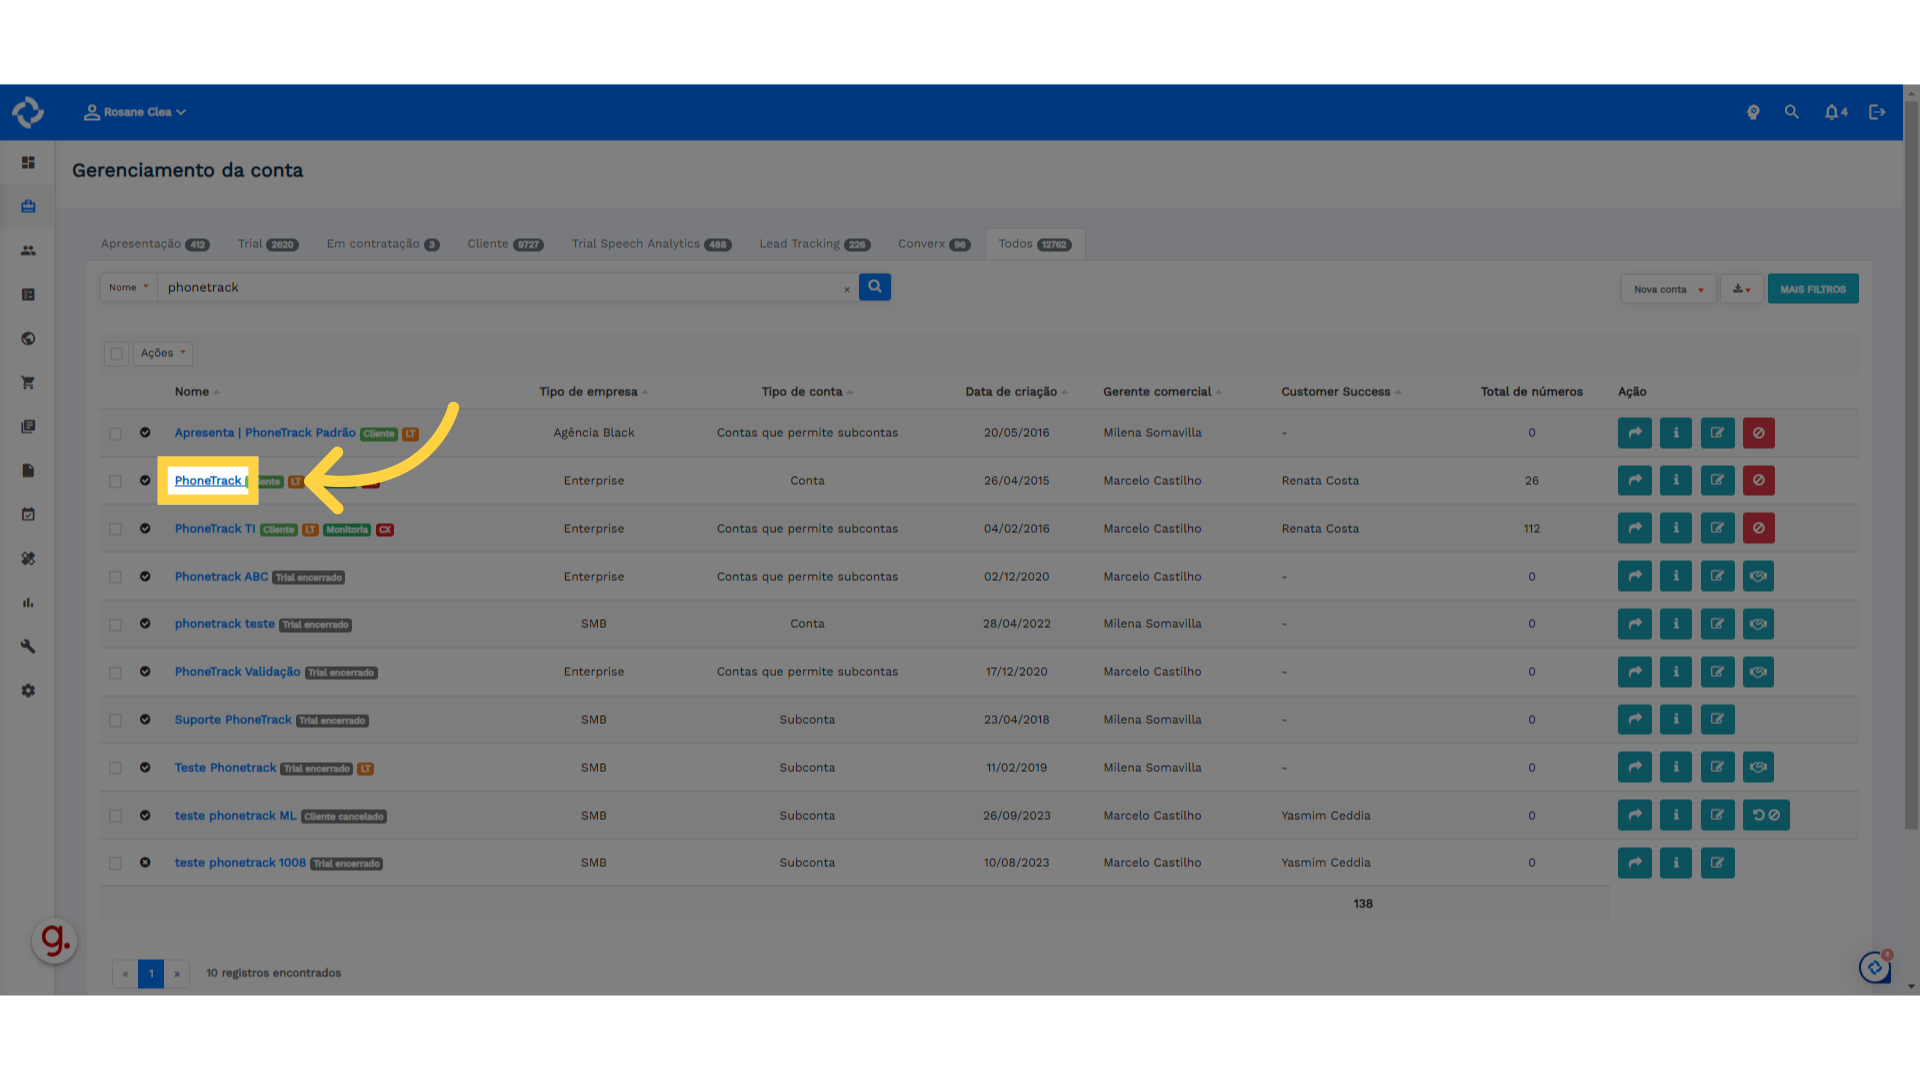The height and width of the screenshot is (1080, 1920).
Task: Check the teste phonetrack ML row checkbox
Action: [x=116, y=816]
